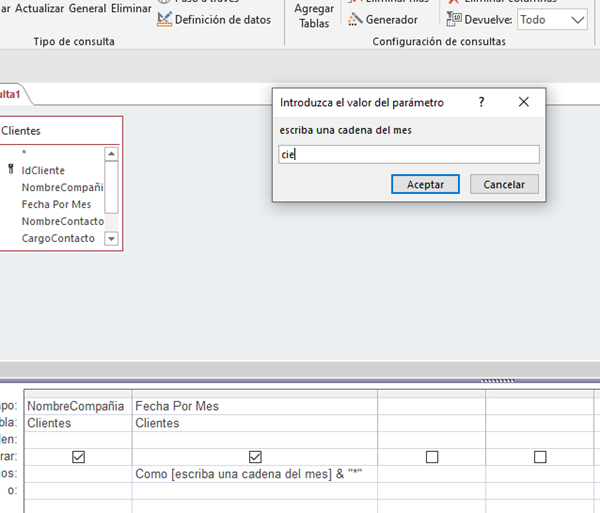Click the Cancelar button

(504, 184)
